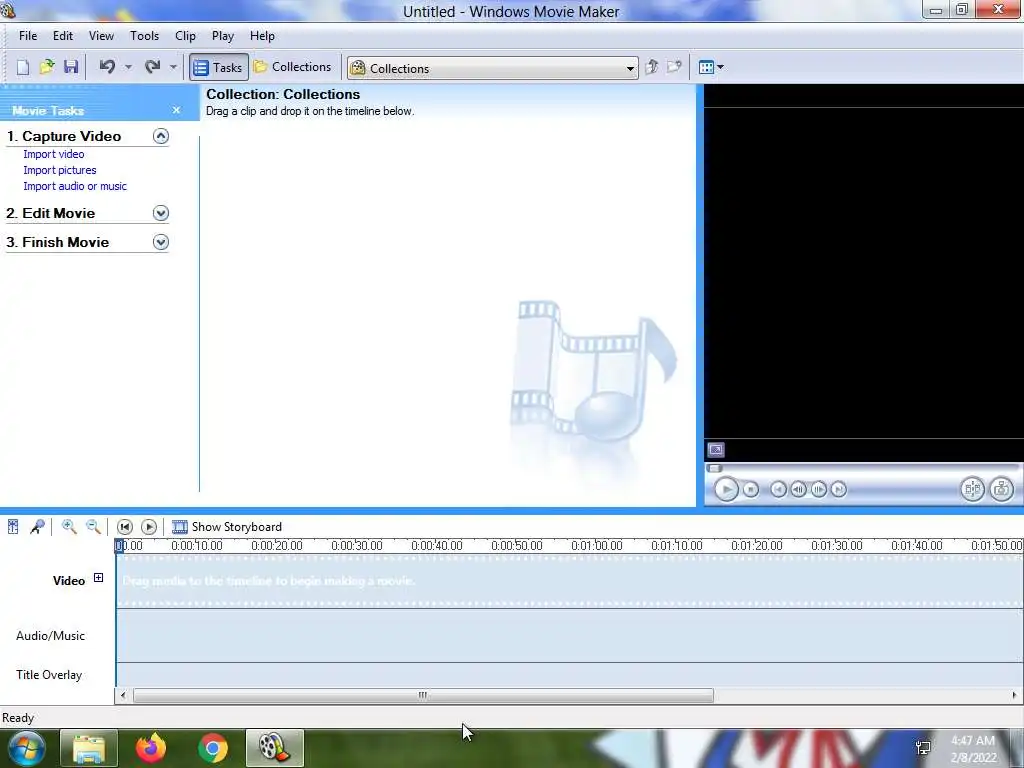This screenshot has width=1024, height=768.
Task: Open Google Chrome from the taskbar
Action: pyautogui.click(x=213, y=748)
